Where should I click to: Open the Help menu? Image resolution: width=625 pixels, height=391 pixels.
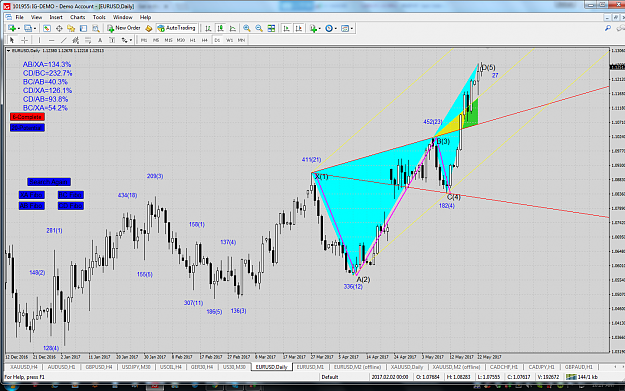tap(145, 17)
